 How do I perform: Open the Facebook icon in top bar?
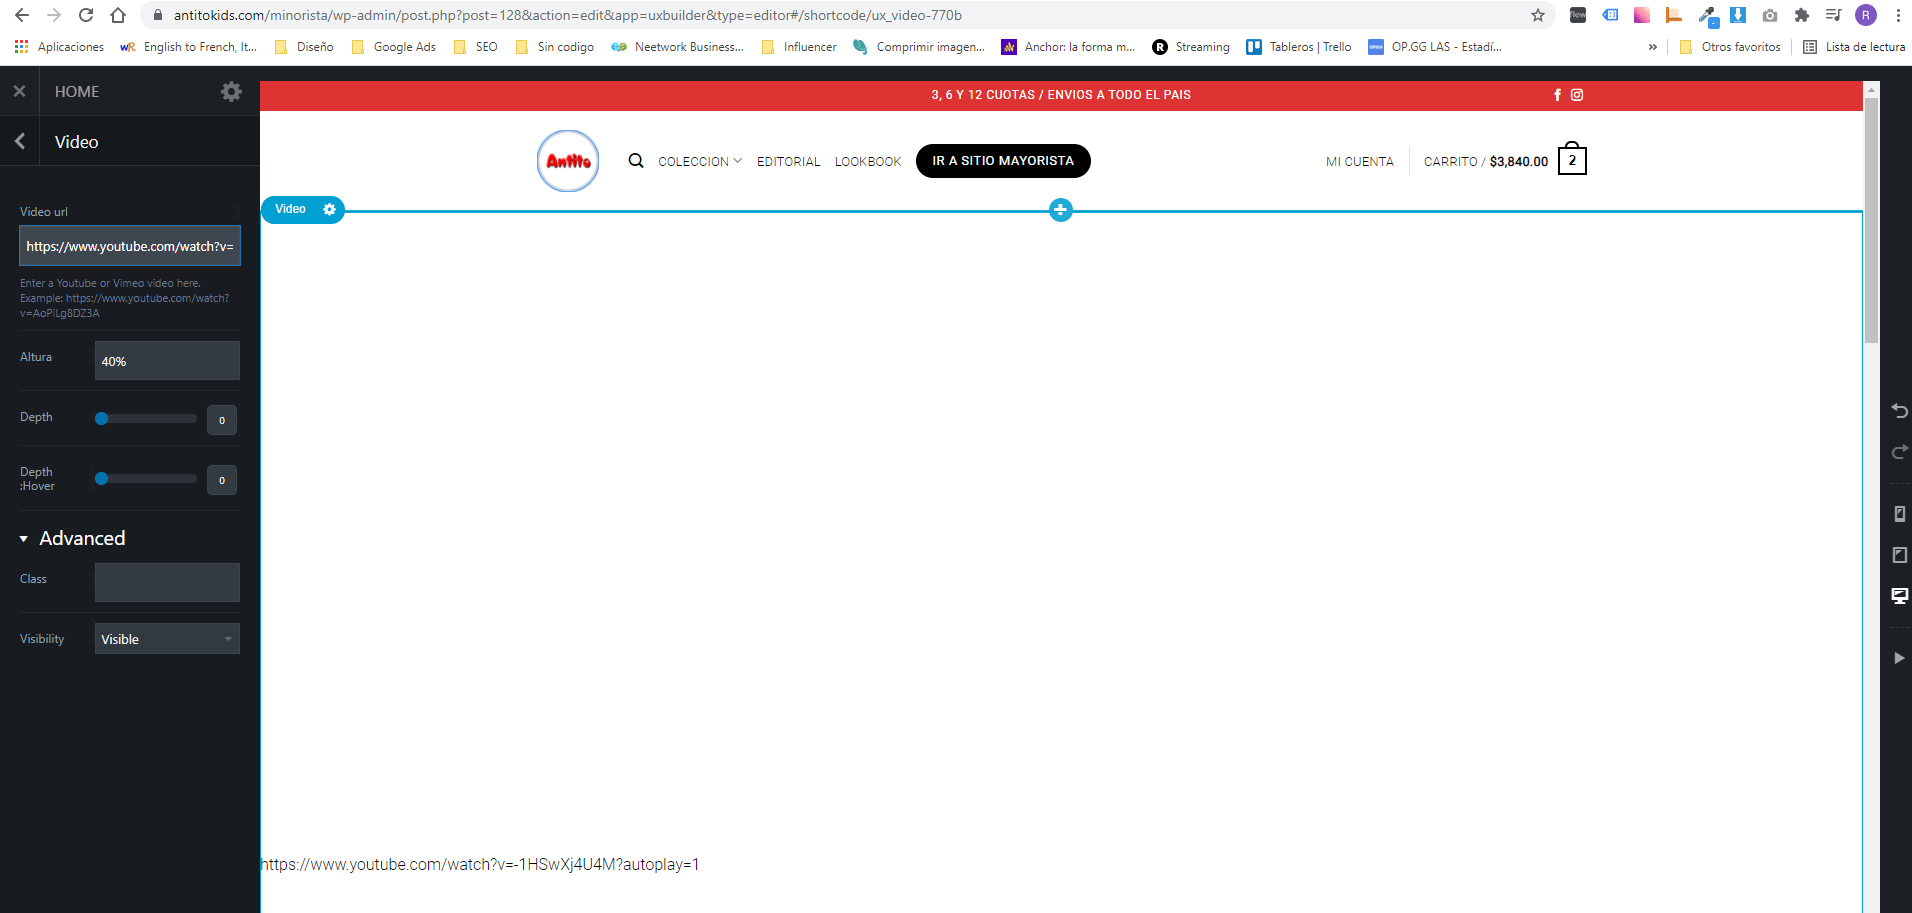[x=1557, y=95]
